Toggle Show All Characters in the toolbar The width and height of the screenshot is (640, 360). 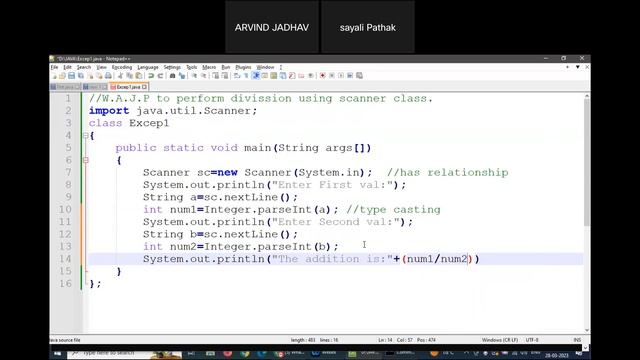pyautogui.click(x=247, y=76)
